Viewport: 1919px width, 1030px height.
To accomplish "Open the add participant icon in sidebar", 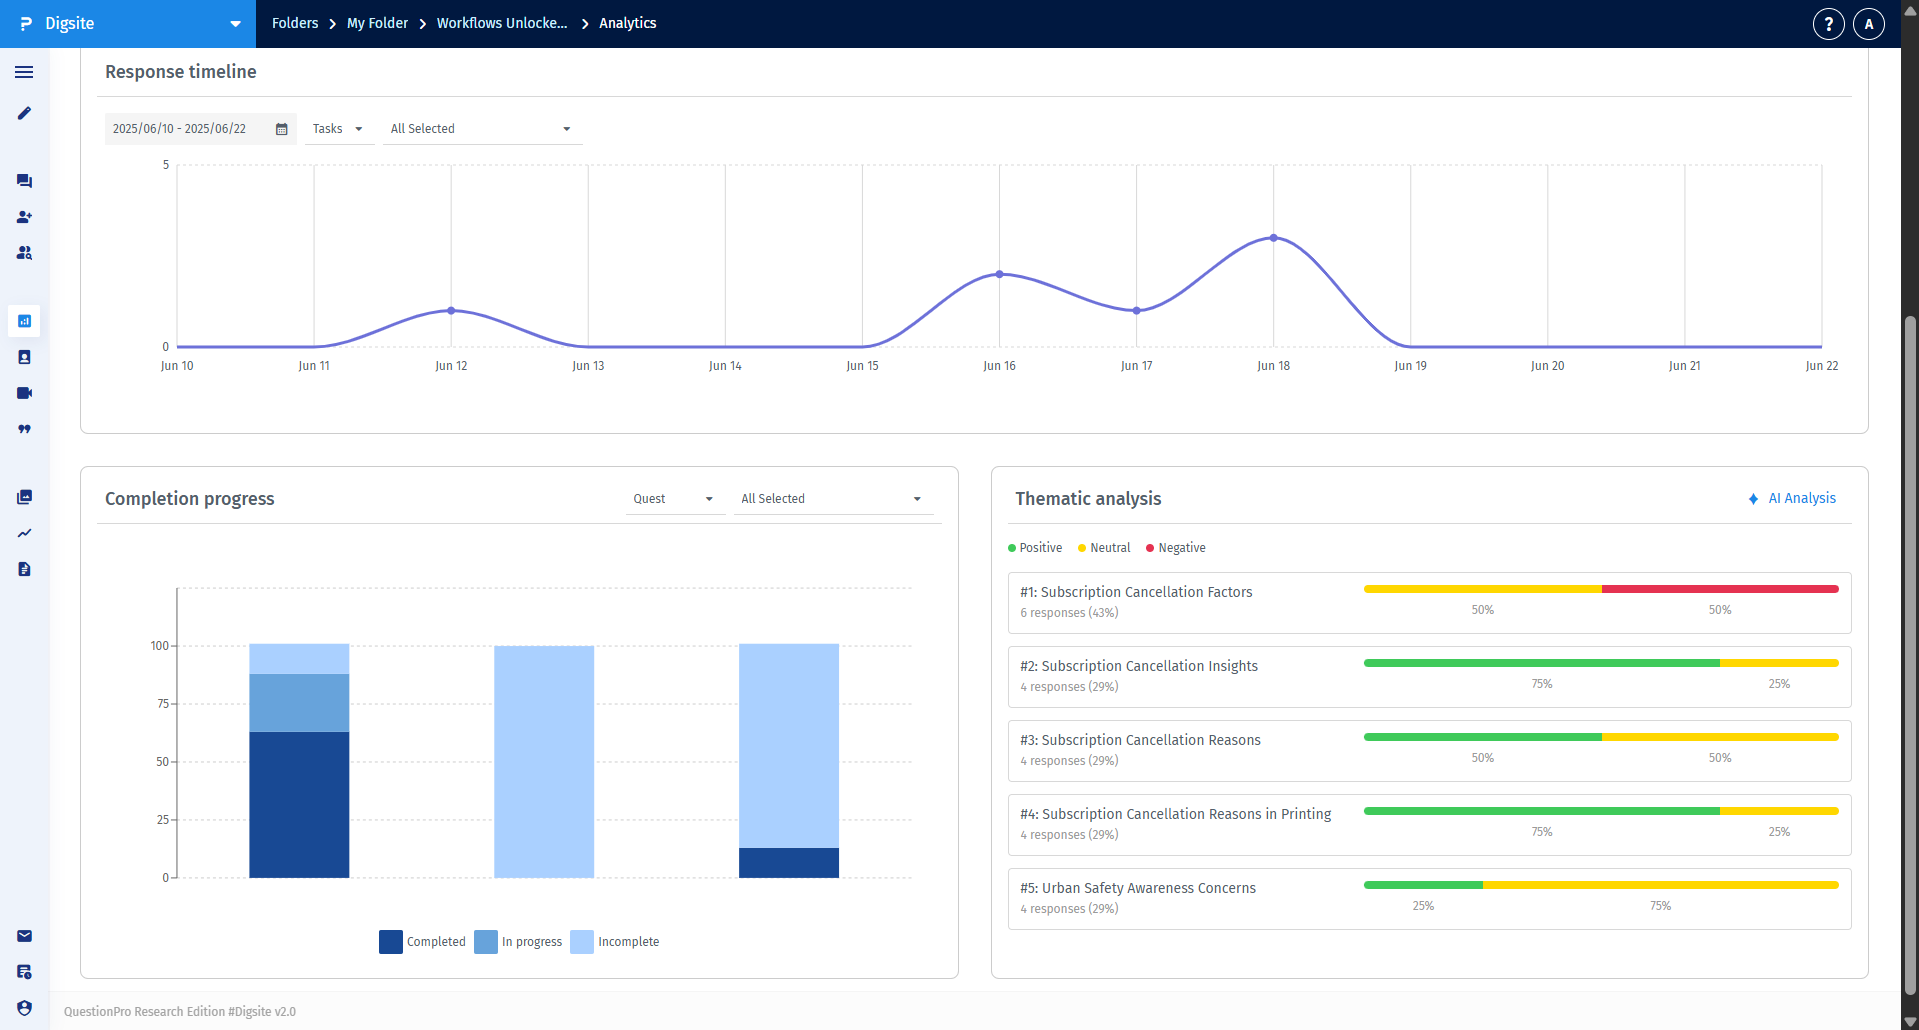I will click(24, 217).
